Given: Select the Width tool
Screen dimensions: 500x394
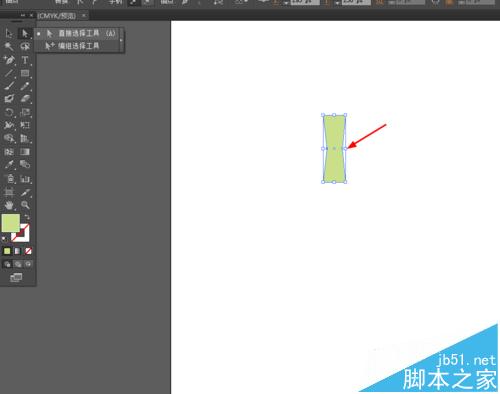Looking at the screenshot, I should click(9, 125).
